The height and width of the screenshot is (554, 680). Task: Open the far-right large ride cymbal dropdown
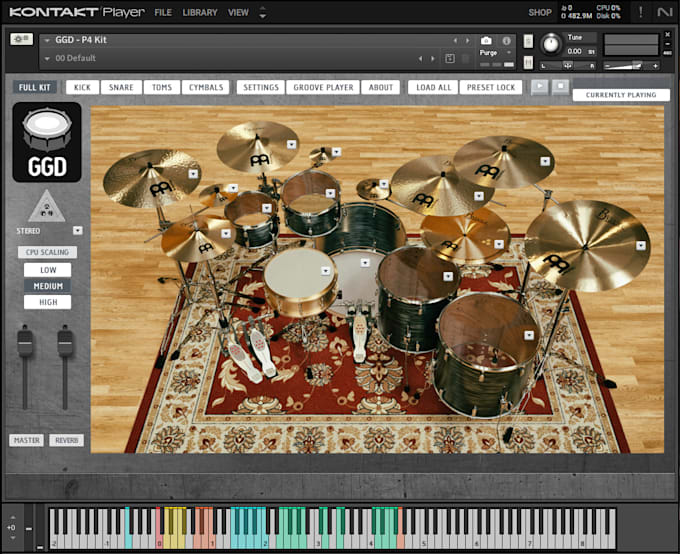pyautogui.click(x=641, y=246)
